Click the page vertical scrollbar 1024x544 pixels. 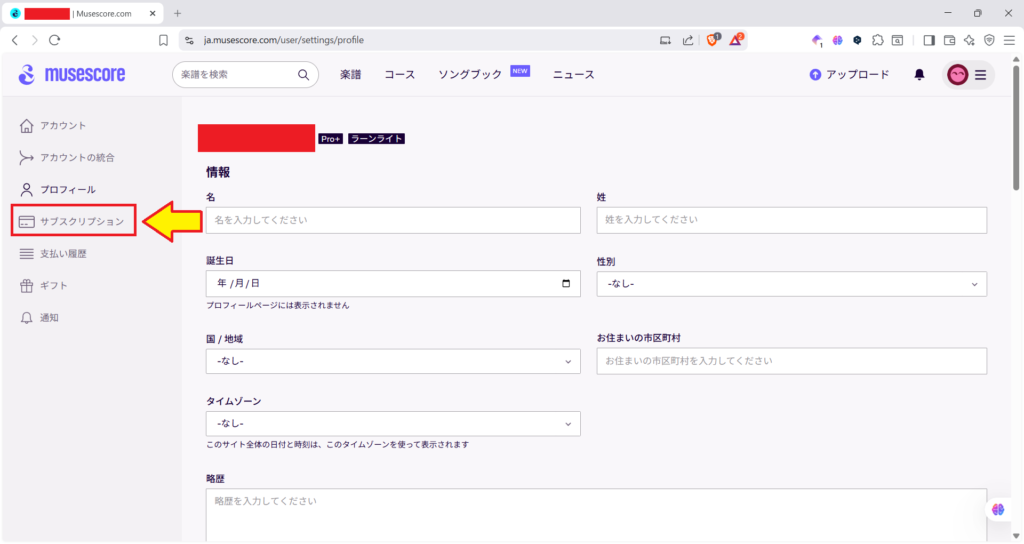tap(1016, 300)
